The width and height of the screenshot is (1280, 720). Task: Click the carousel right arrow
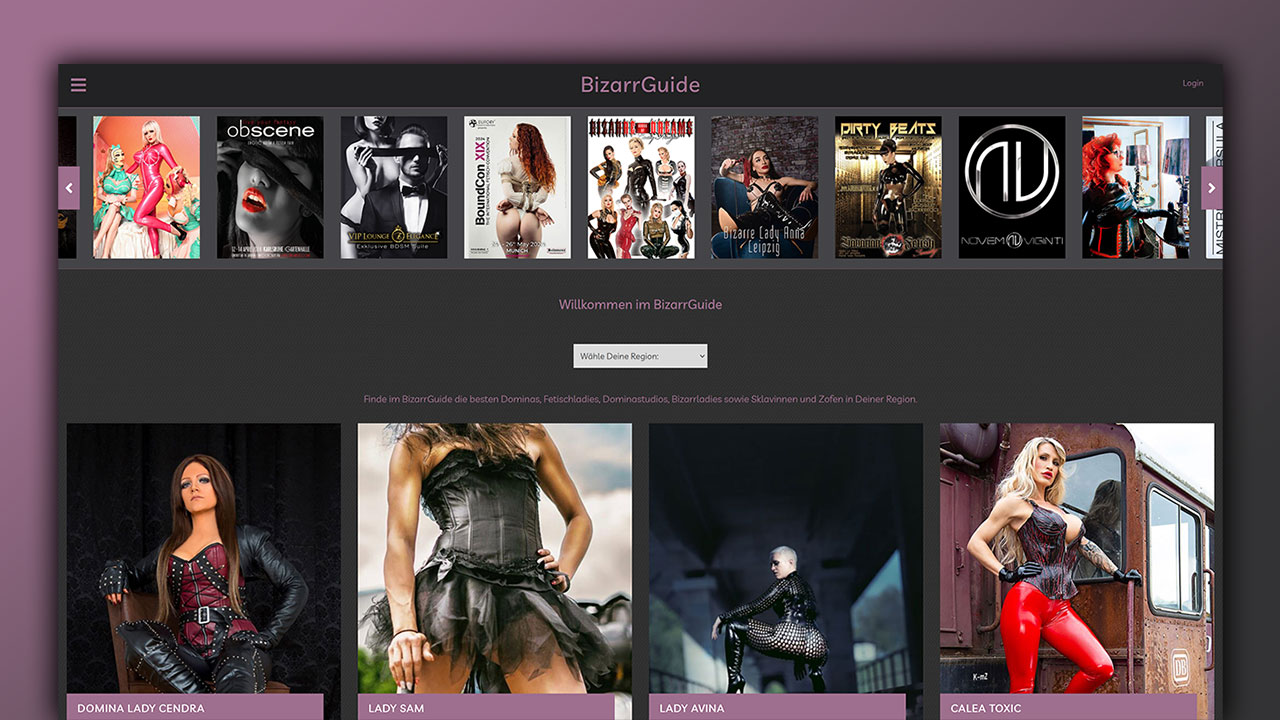tap(1211, 187)
